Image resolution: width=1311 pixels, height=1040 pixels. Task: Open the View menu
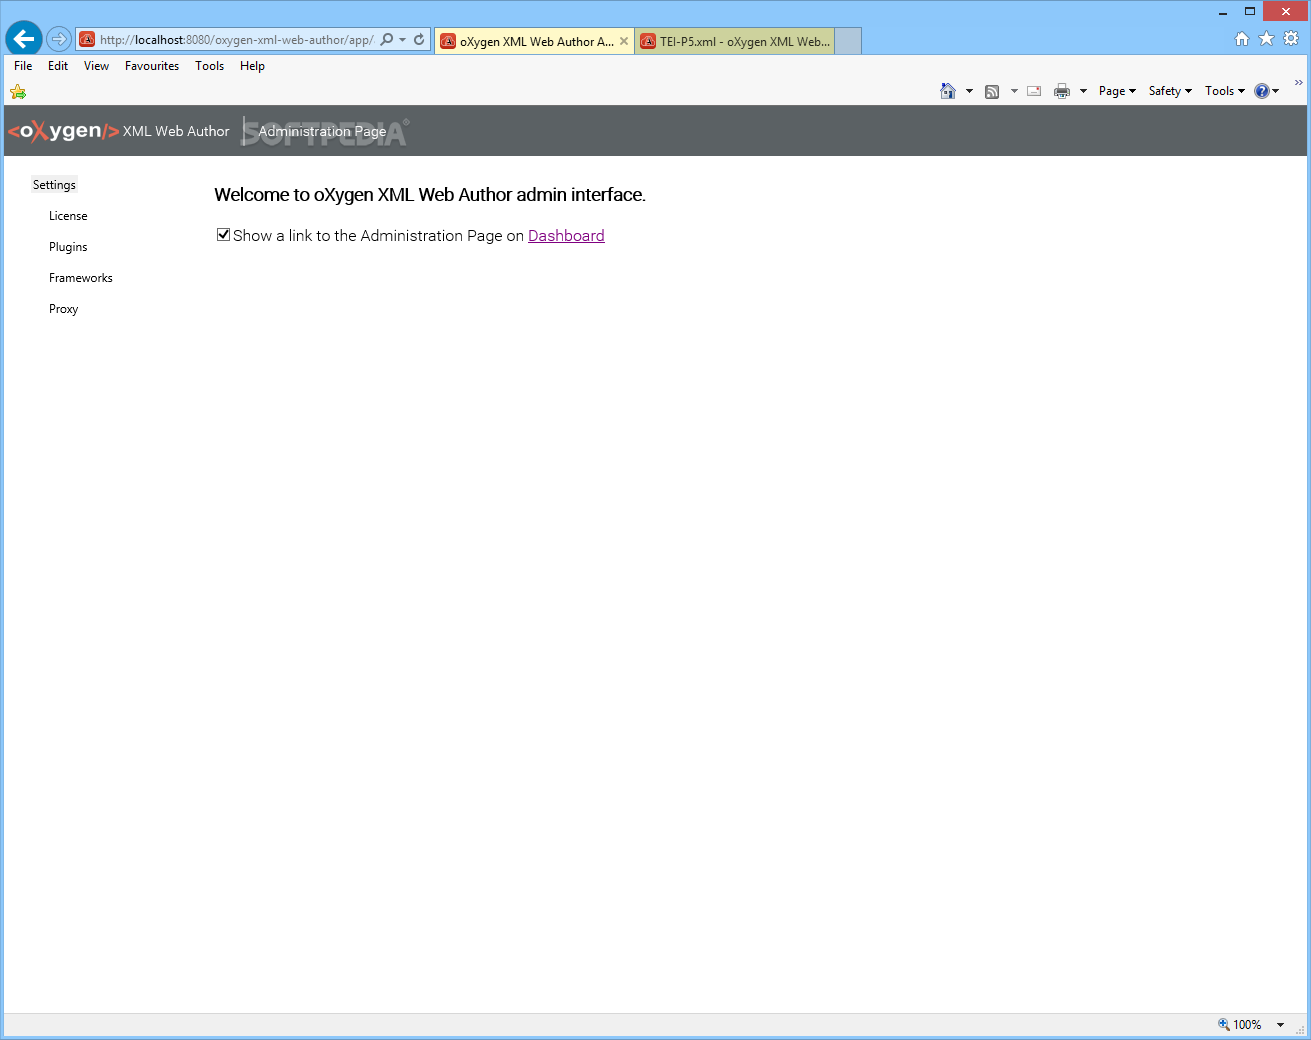click(x=97, y=66)
